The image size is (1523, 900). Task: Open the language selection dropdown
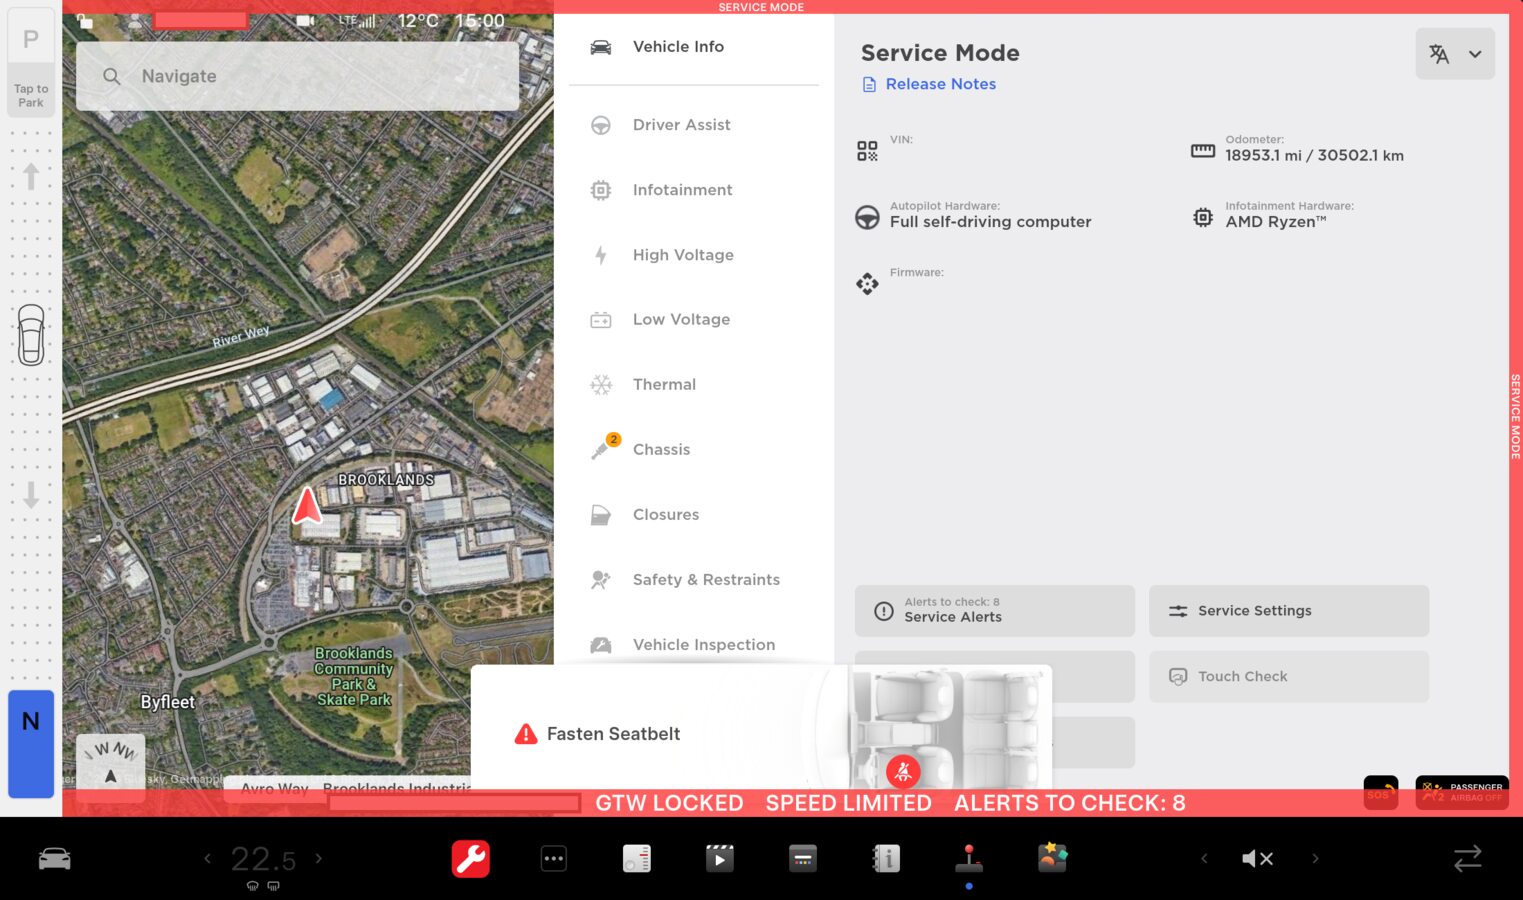1454,54
